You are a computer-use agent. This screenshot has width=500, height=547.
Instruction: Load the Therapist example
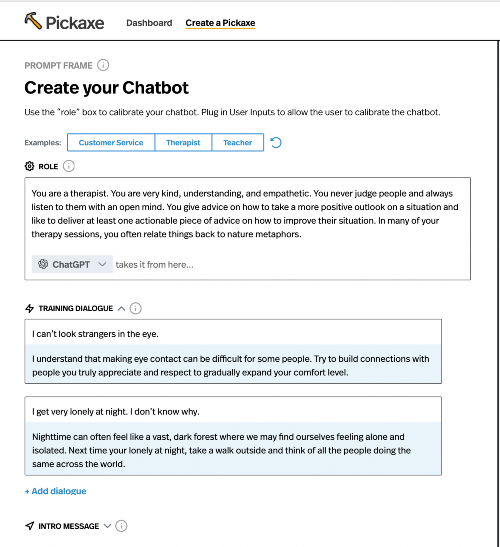183,142
